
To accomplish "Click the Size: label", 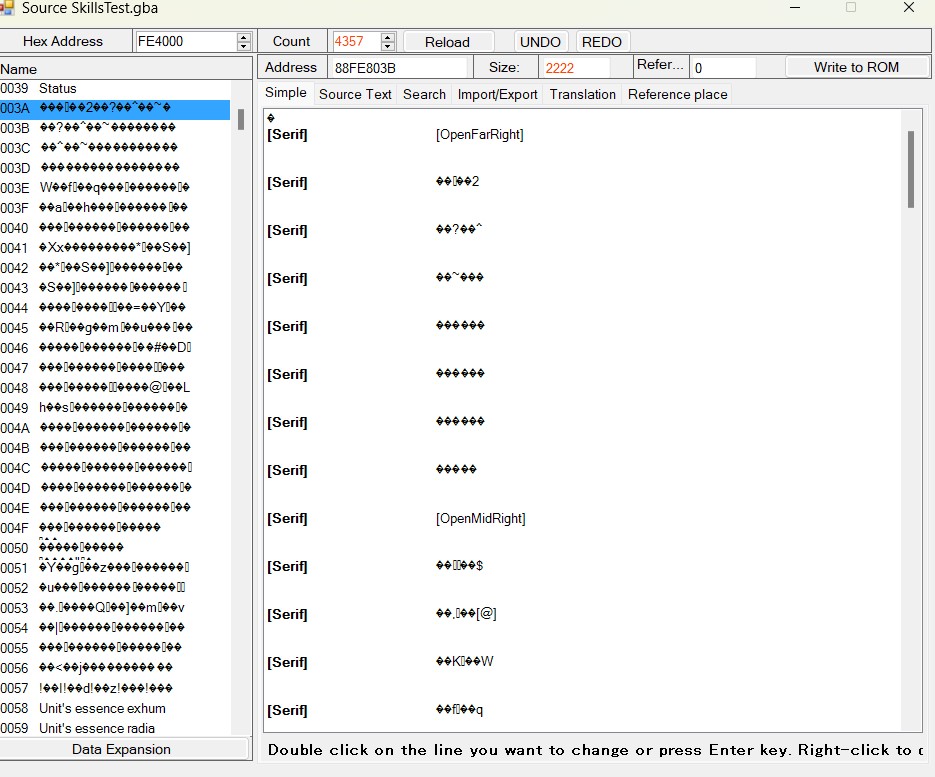I will (504, 67).
